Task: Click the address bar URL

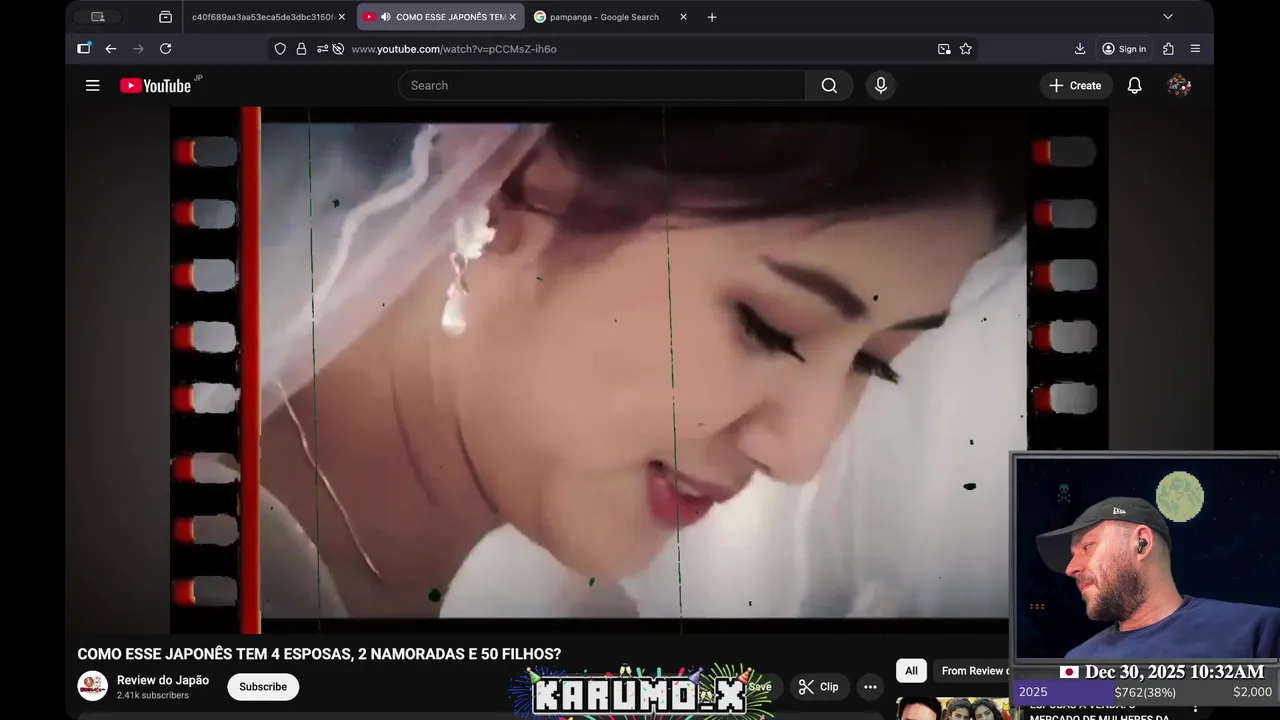Action: pos(454,49)
